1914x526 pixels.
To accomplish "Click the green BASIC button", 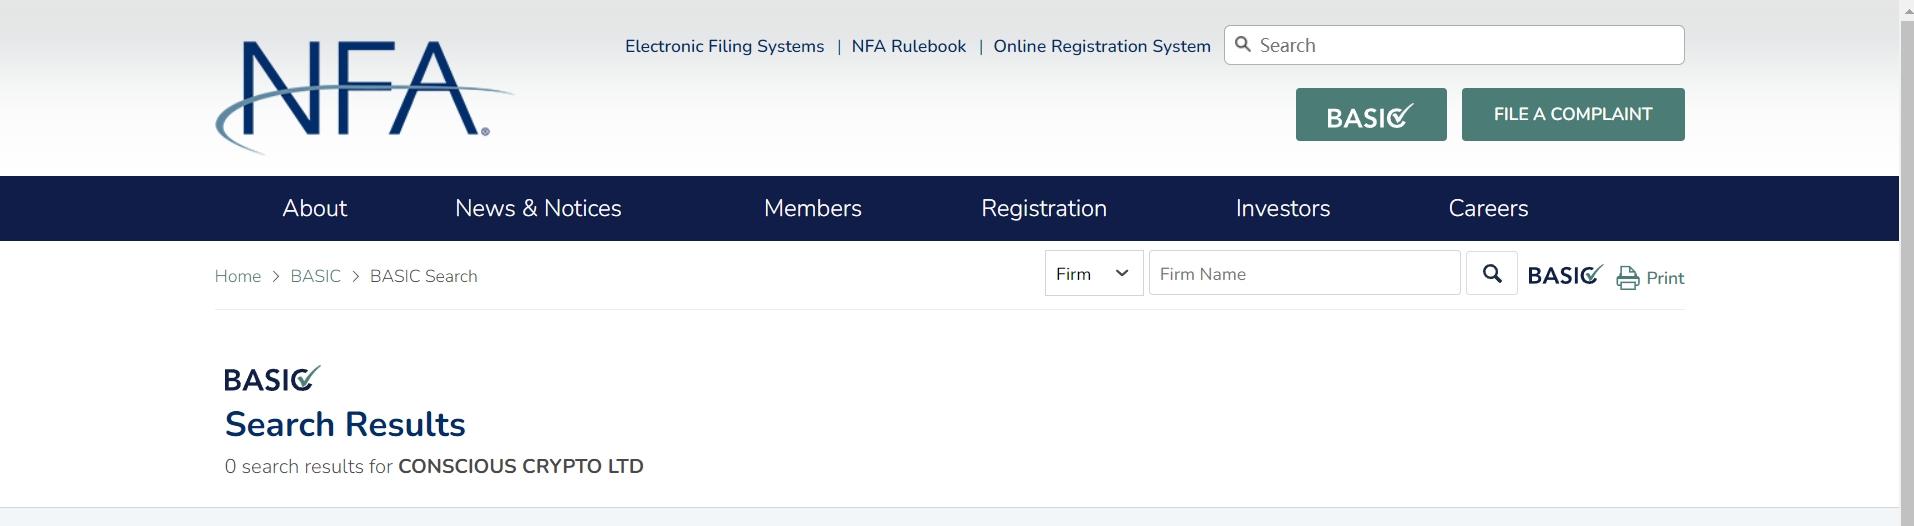I will coord(1371,114).
